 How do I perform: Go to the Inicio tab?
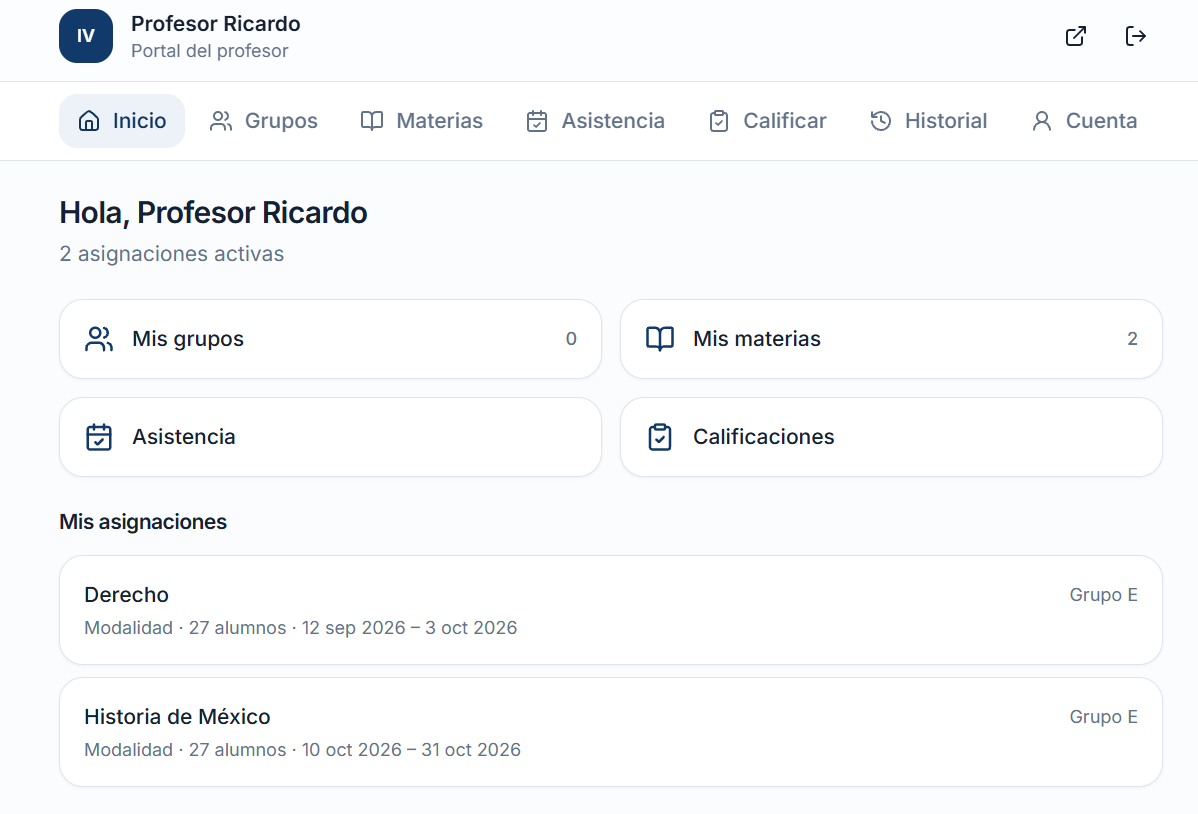click(121, 121)
